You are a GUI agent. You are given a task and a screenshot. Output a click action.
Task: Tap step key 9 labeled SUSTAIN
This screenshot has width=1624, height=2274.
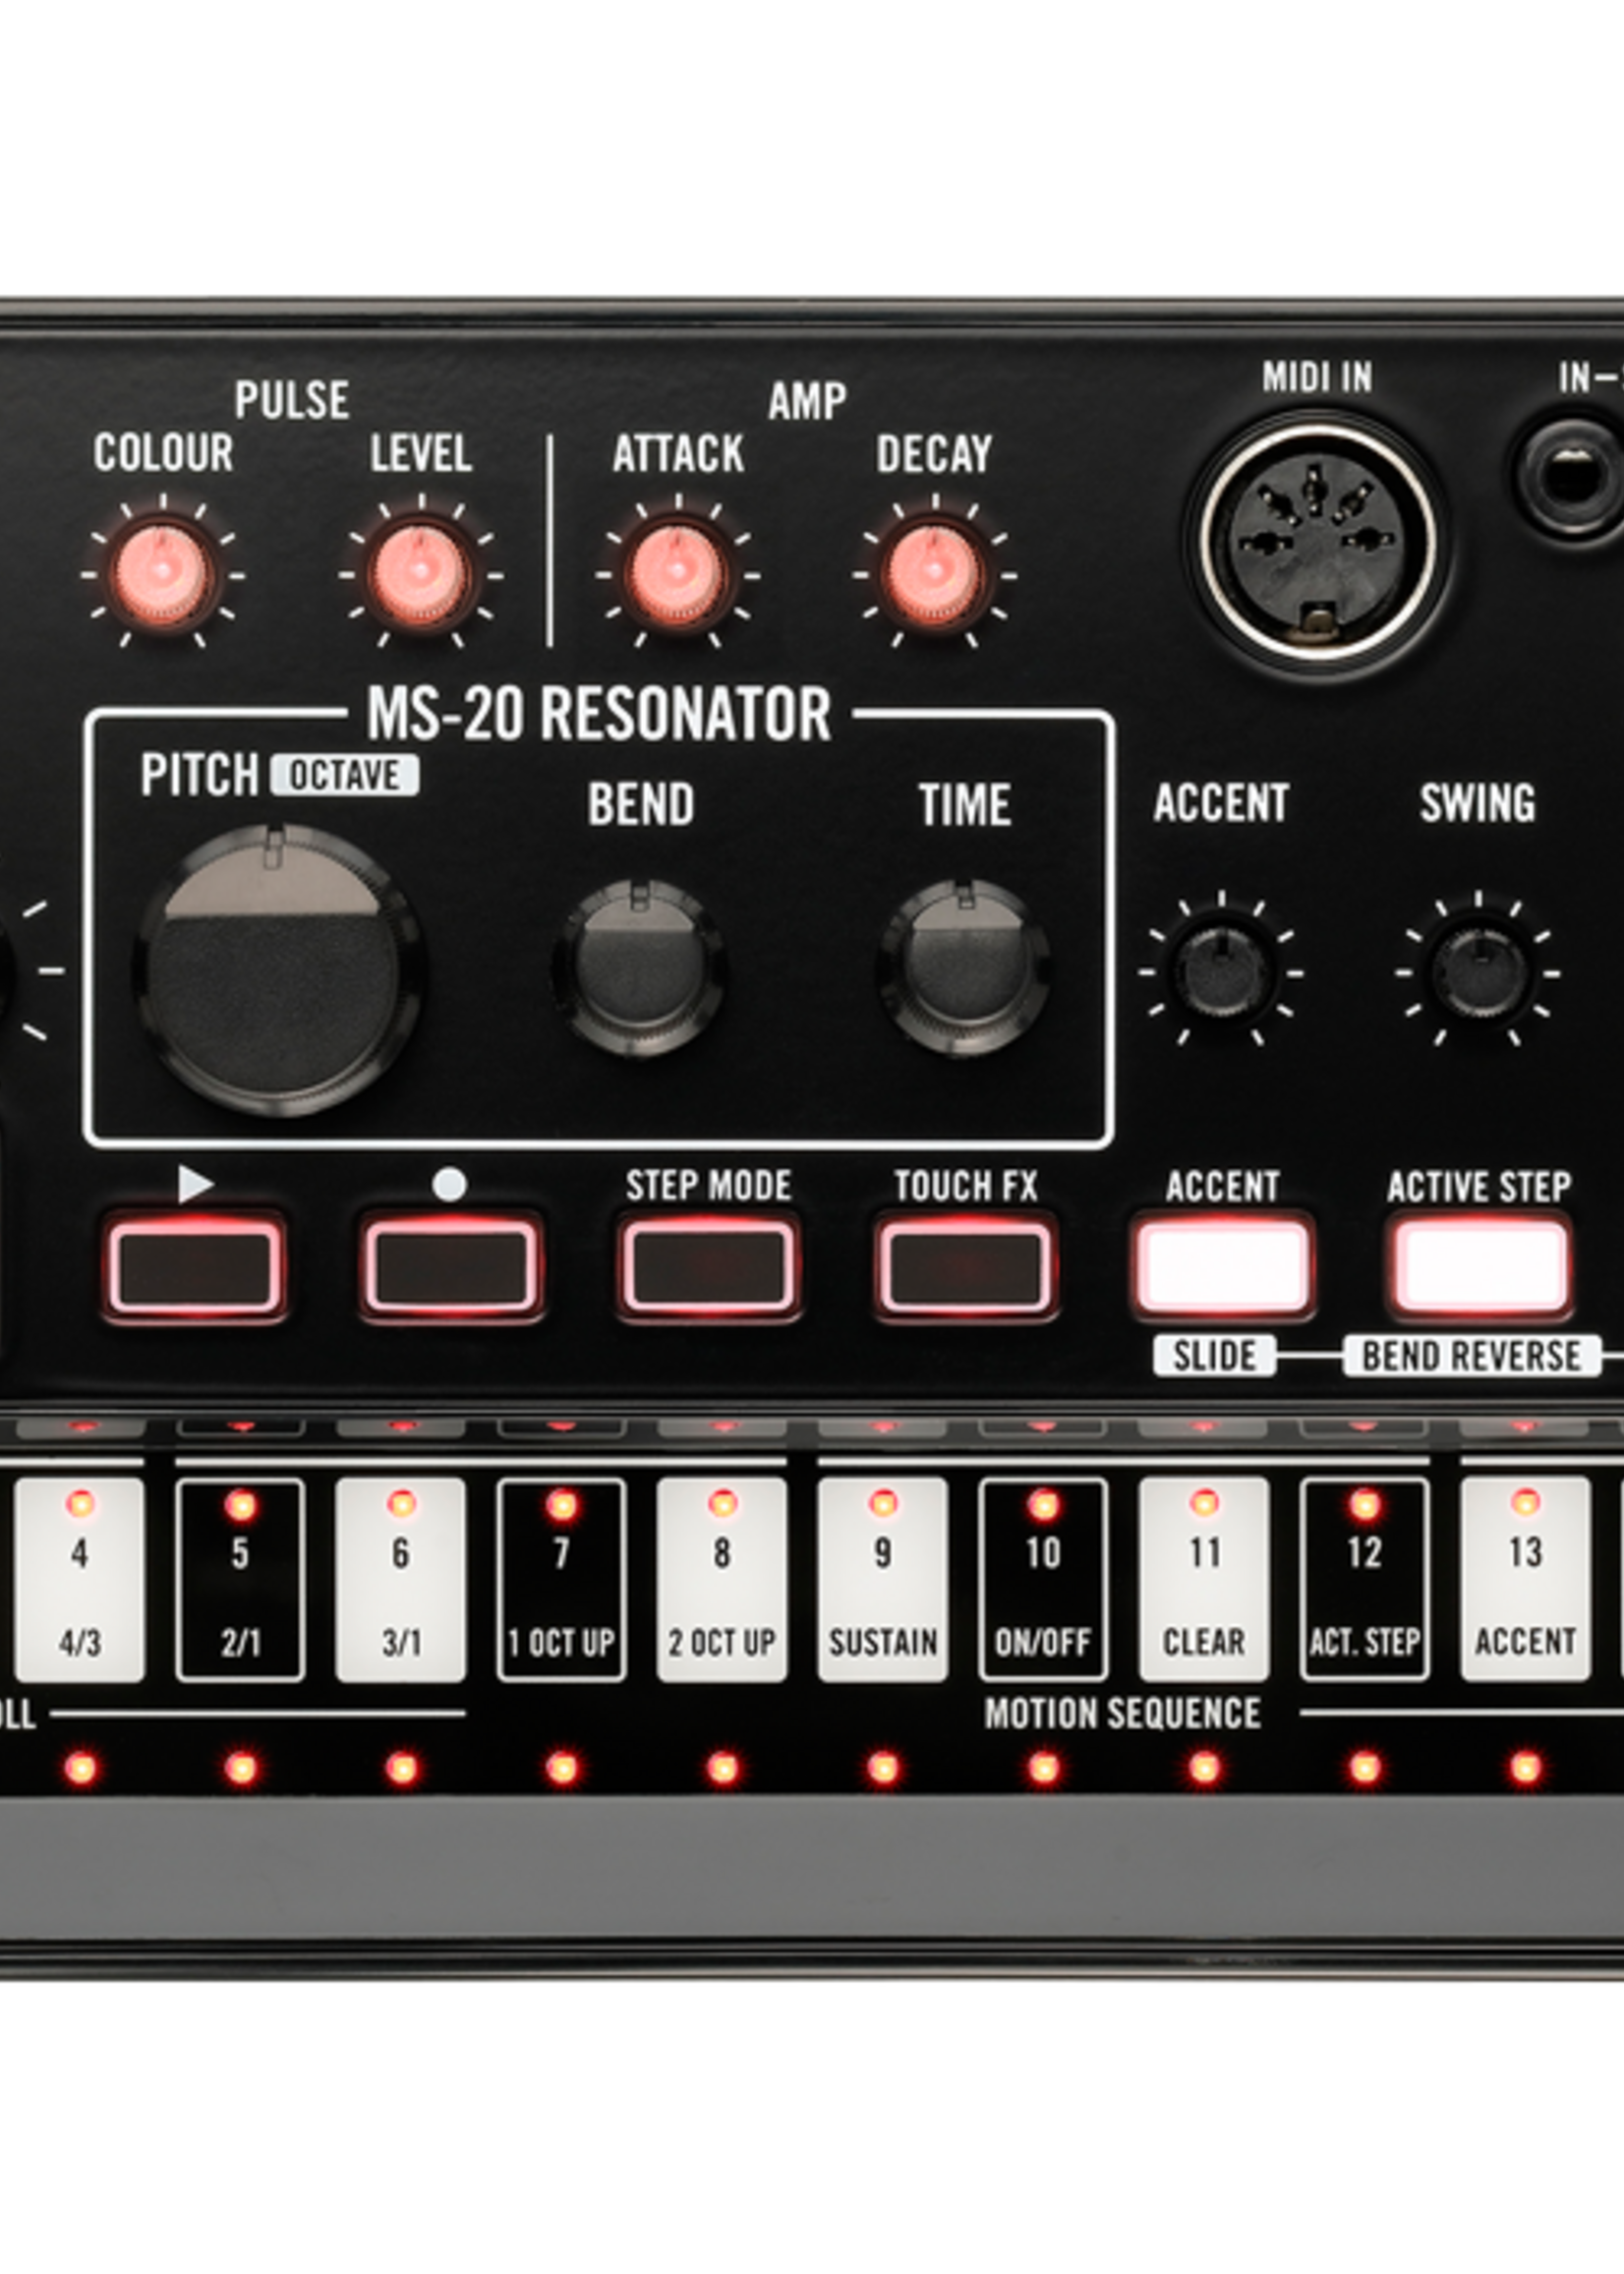883,1580
